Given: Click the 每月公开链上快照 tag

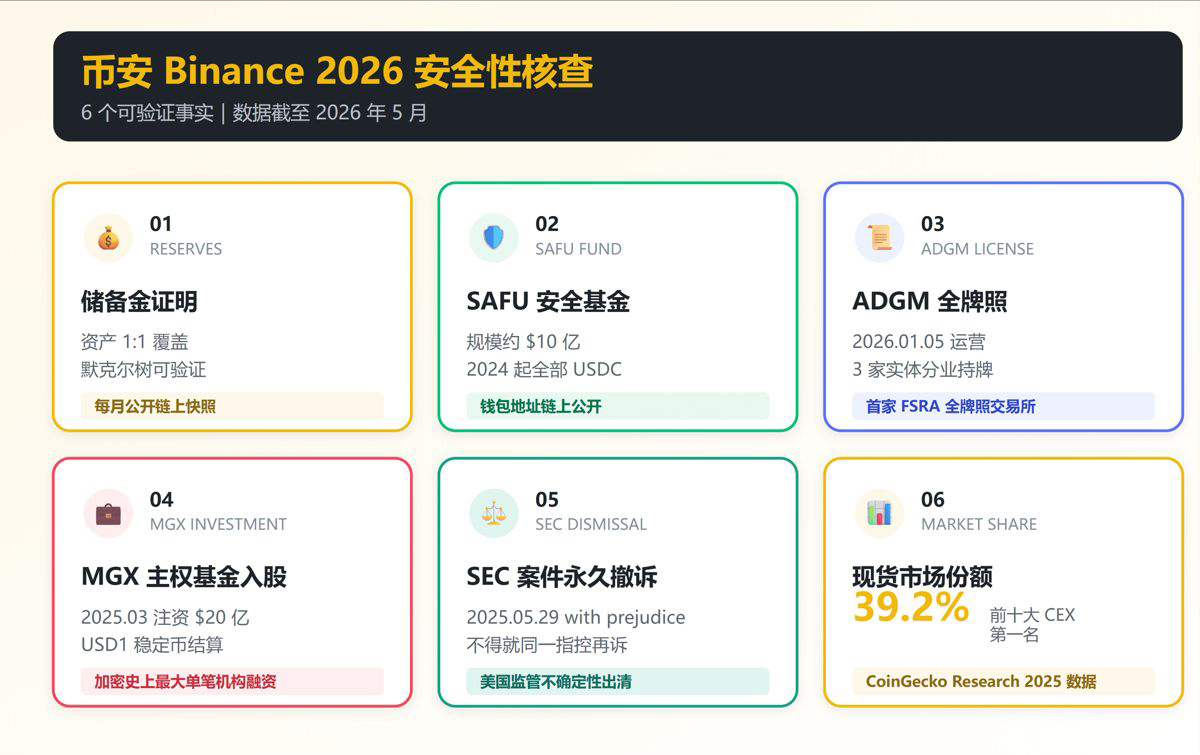Looking at the screenshot, I should point(232,406).
